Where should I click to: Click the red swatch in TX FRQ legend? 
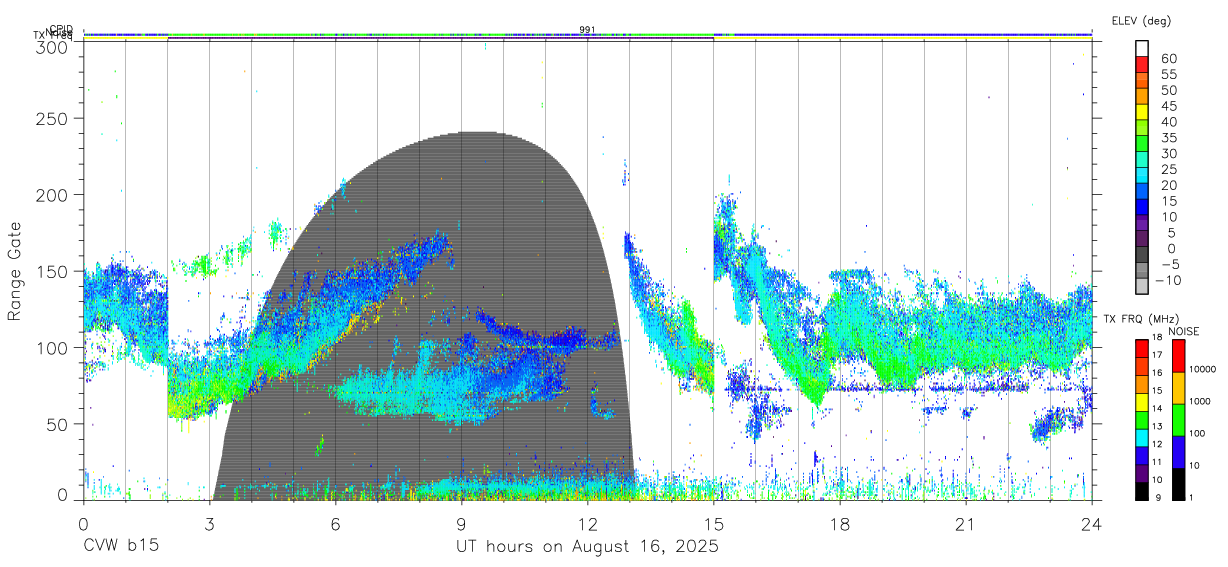coord(1142,348)
